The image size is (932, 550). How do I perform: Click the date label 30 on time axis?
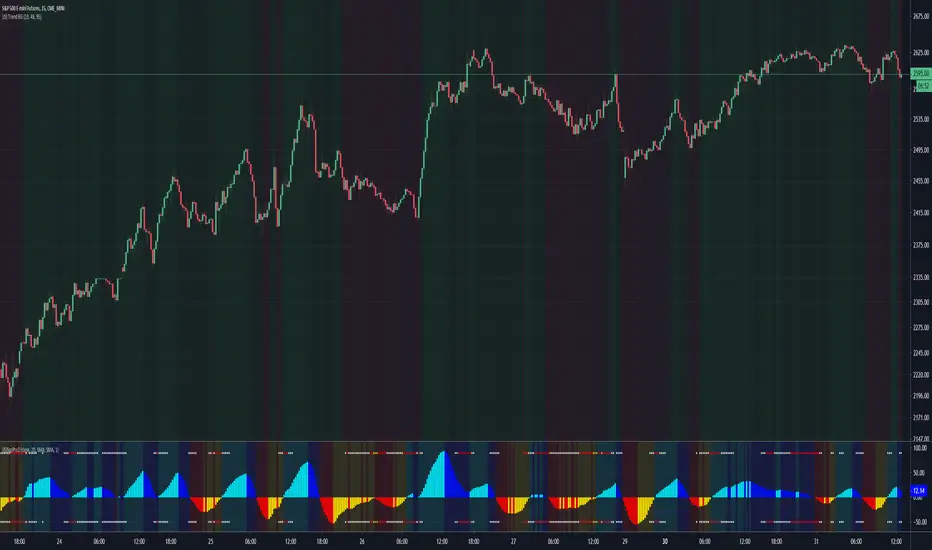click(665, 542)
